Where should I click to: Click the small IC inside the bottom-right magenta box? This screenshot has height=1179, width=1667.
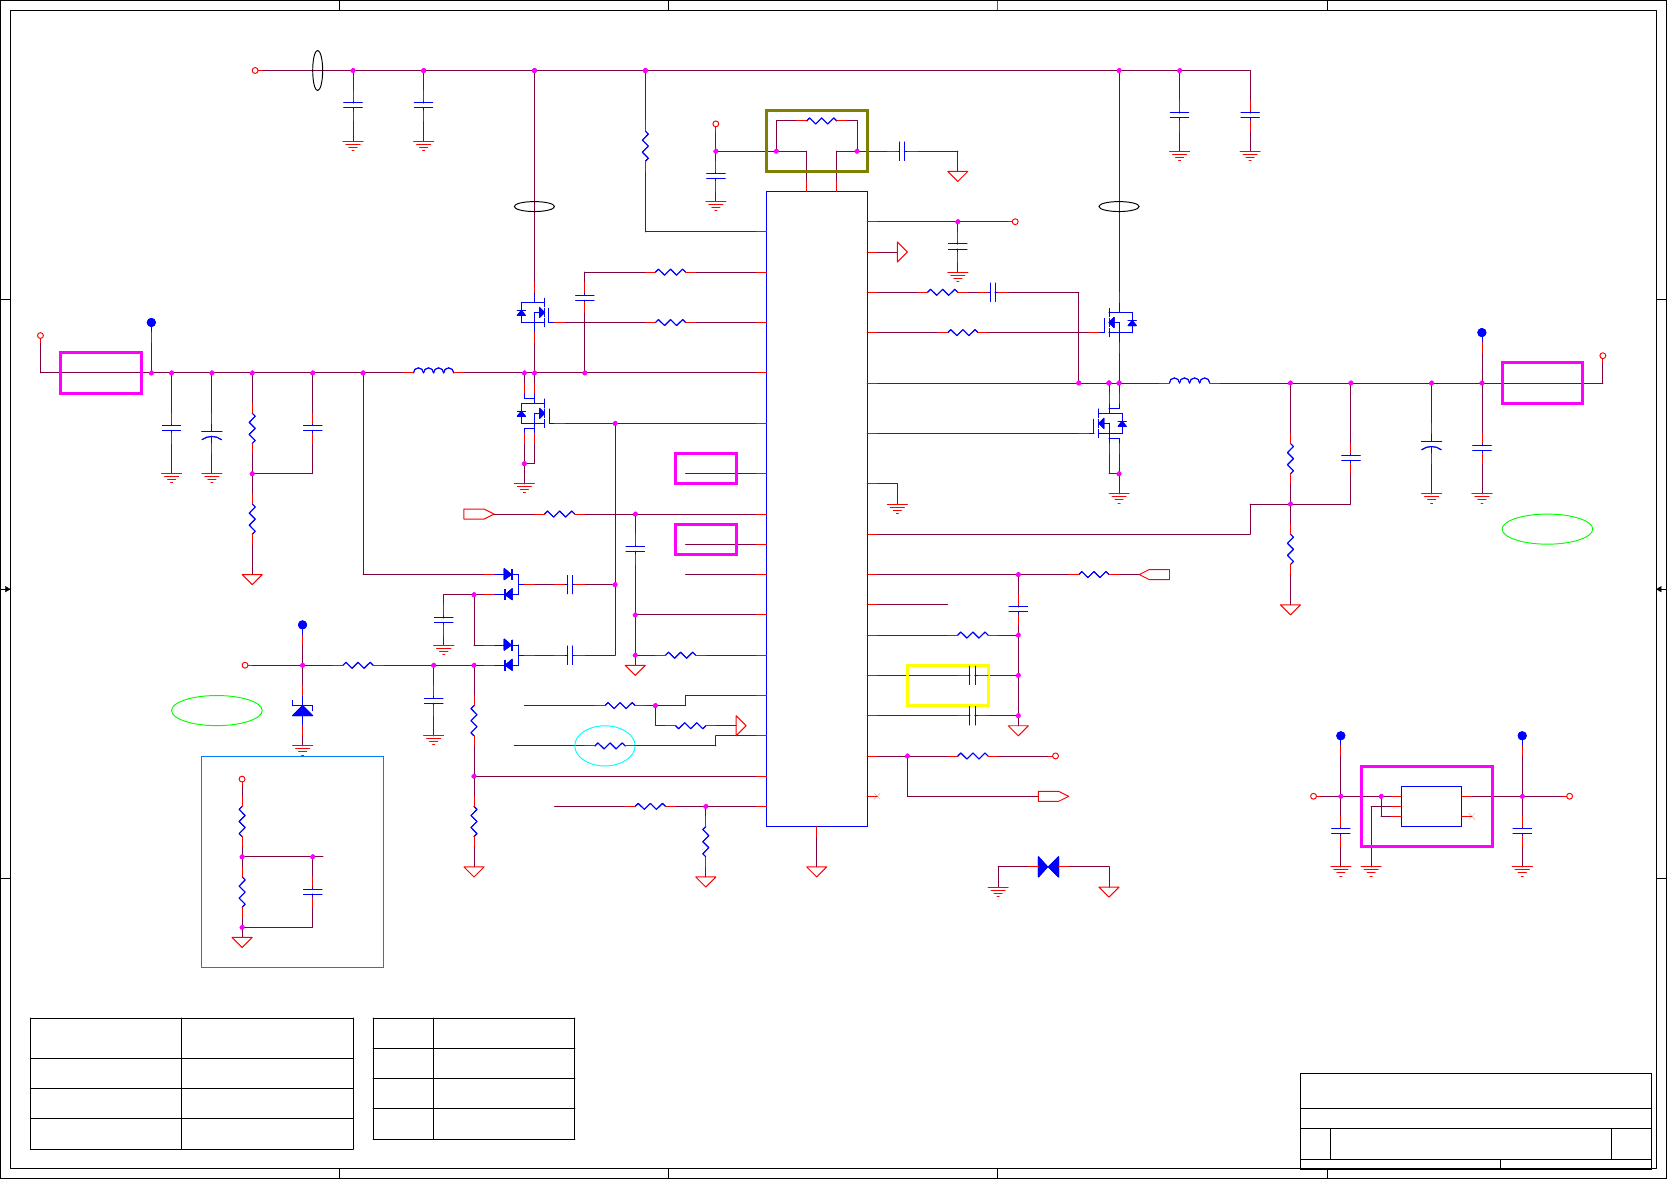click(x=1431, y=806)
